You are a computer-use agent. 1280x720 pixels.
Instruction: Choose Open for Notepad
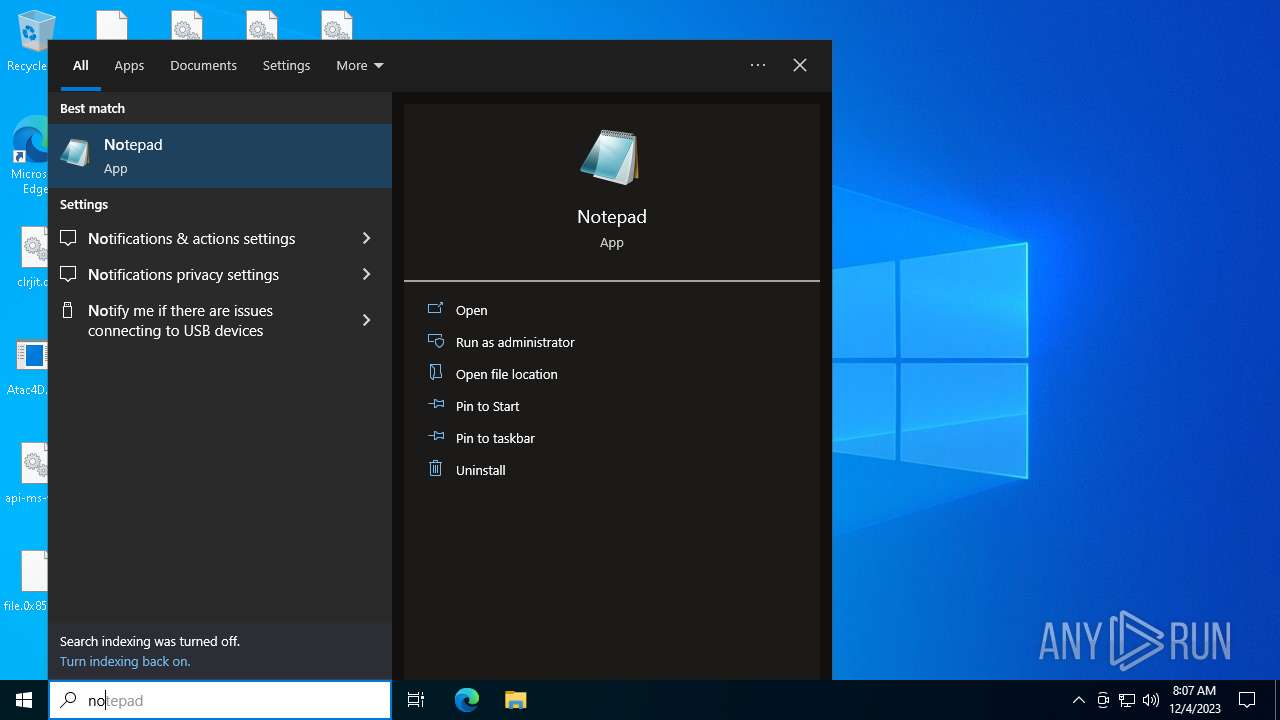pos(471,310)
